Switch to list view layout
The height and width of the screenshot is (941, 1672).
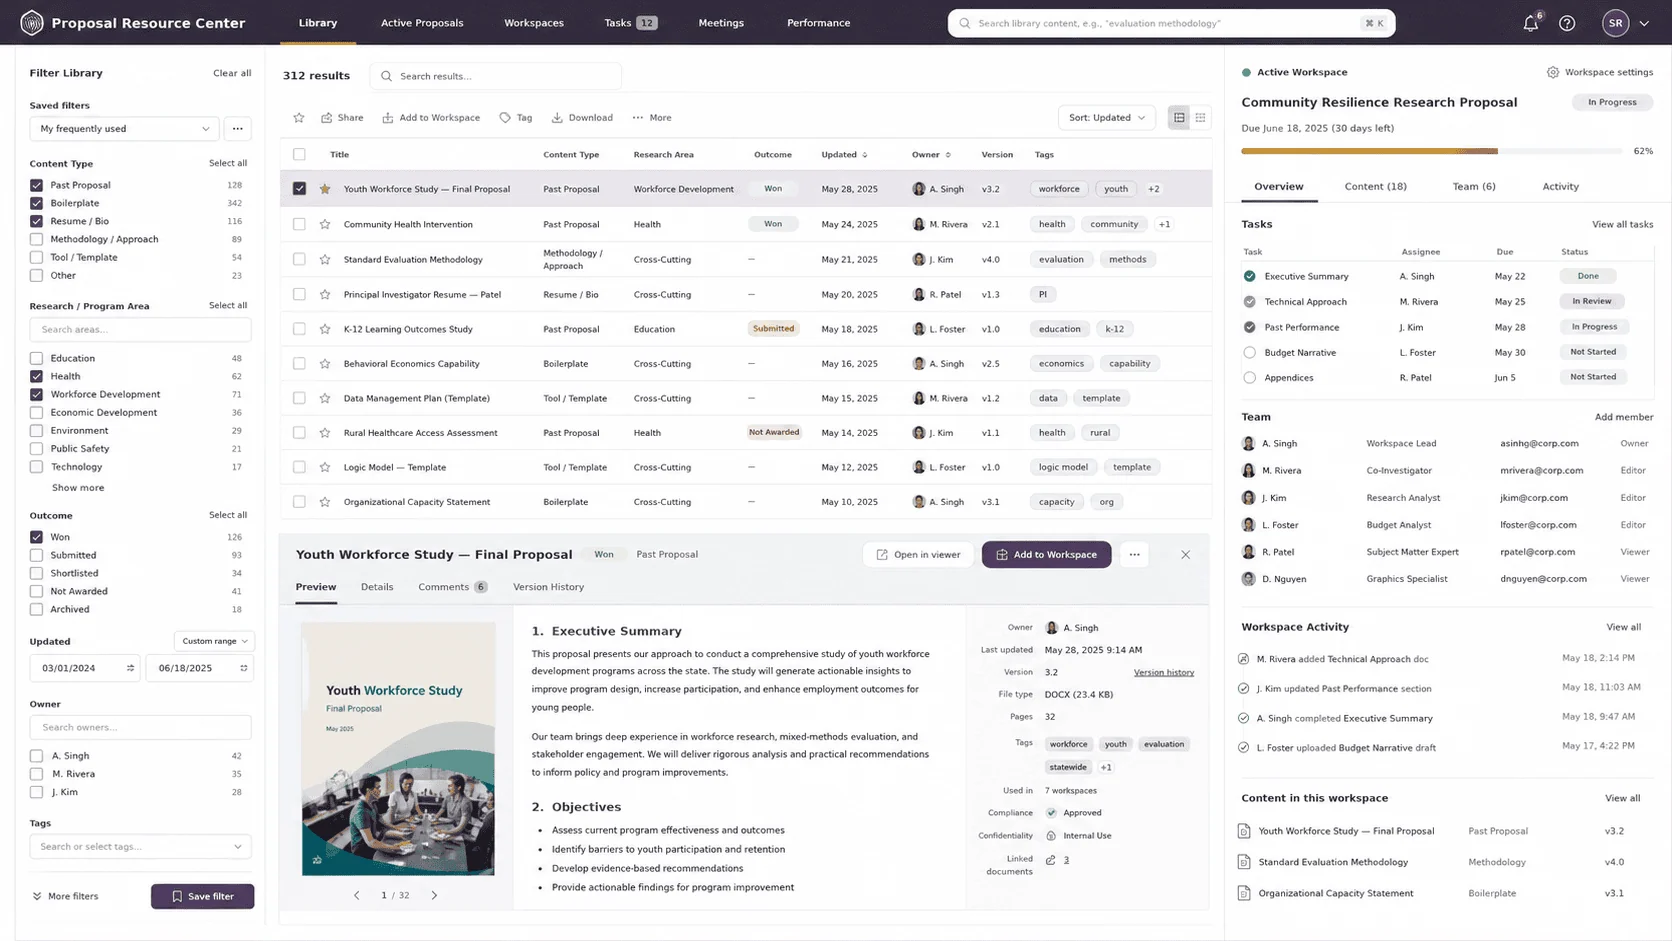pyautogui.click(x=1179, y=118)
